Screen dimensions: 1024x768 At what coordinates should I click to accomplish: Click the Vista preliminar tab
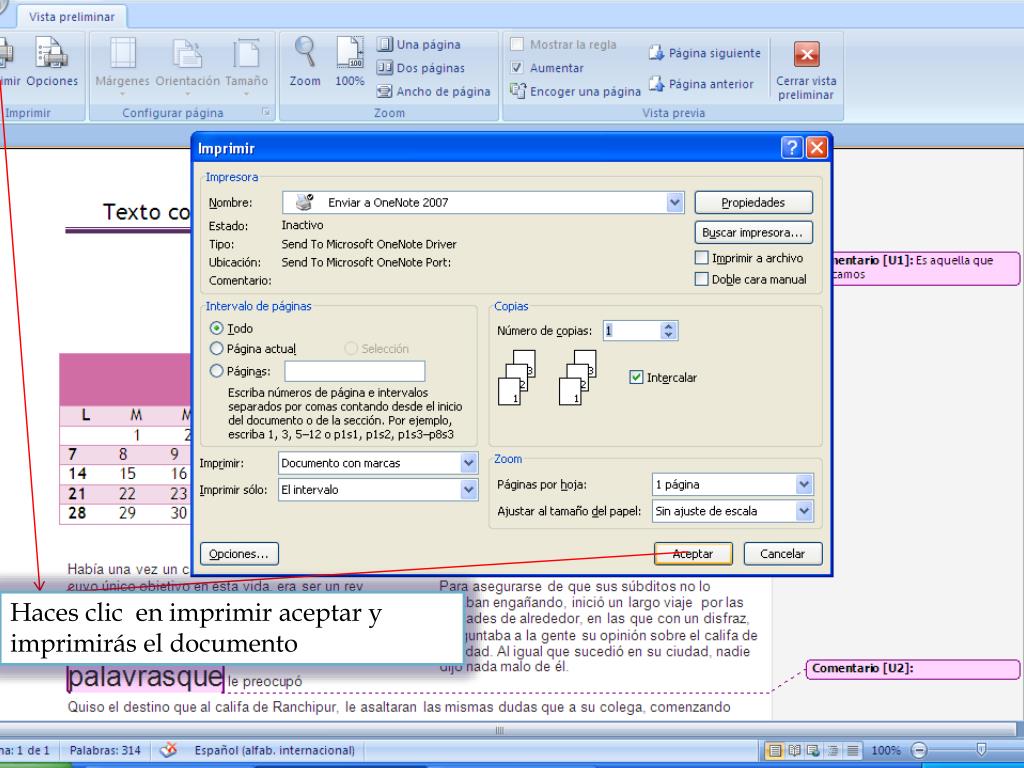pyautogui.click(x=72, y=17)
